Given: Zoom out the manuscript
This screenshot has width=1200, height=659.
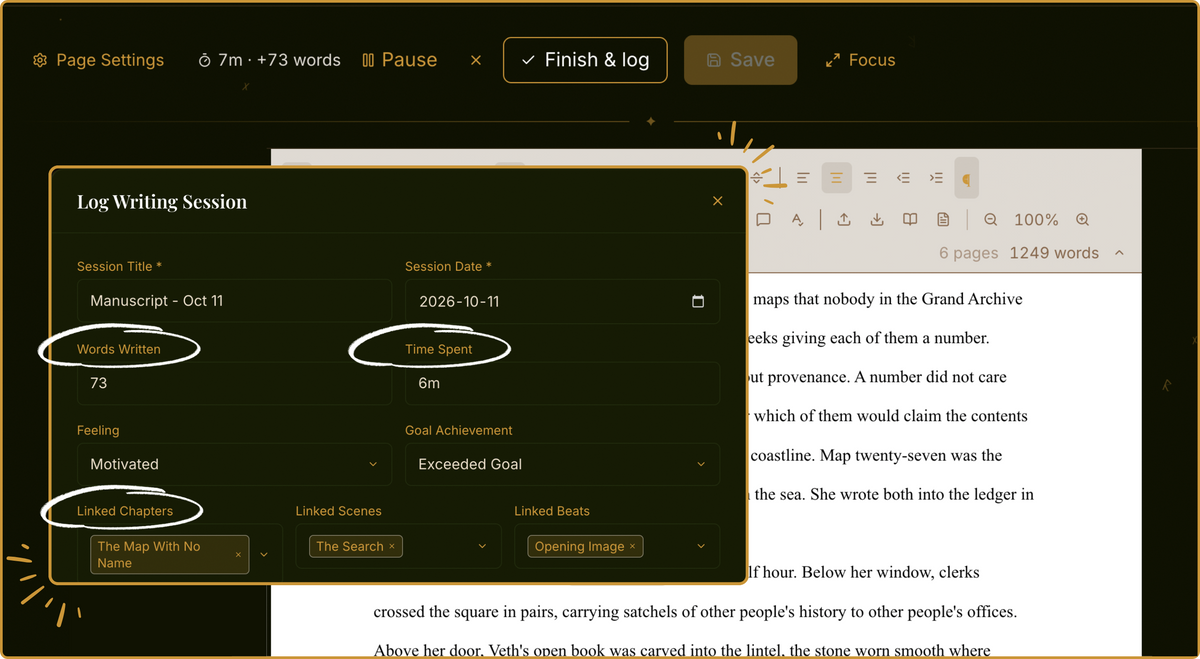Looking at the screenshot, I should tap(990, 219).
